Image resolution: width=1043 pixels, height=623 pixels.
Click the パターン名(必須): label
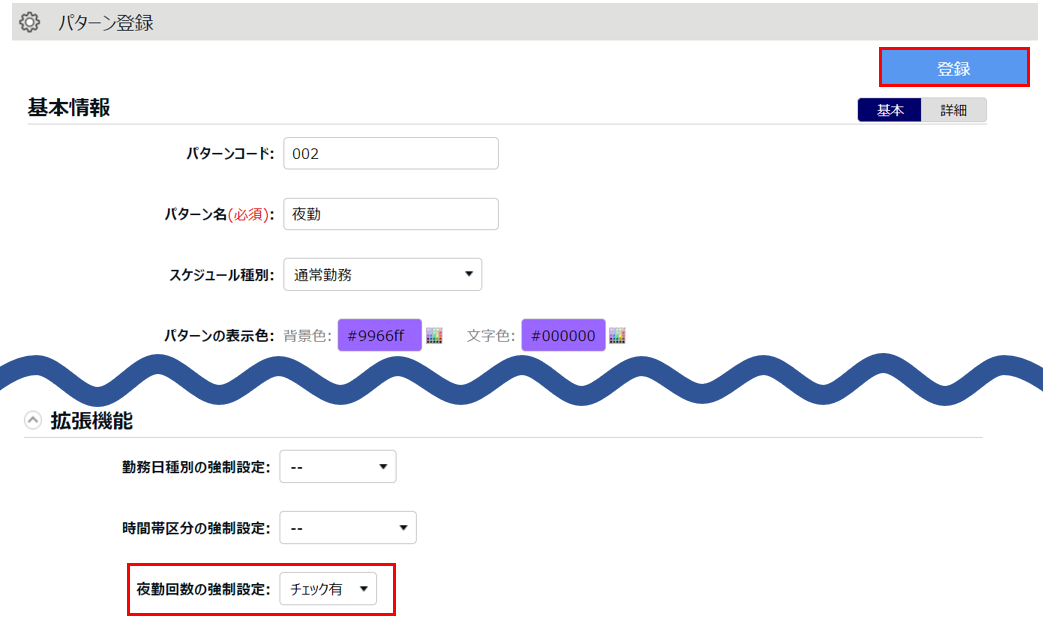pos(220,214)
